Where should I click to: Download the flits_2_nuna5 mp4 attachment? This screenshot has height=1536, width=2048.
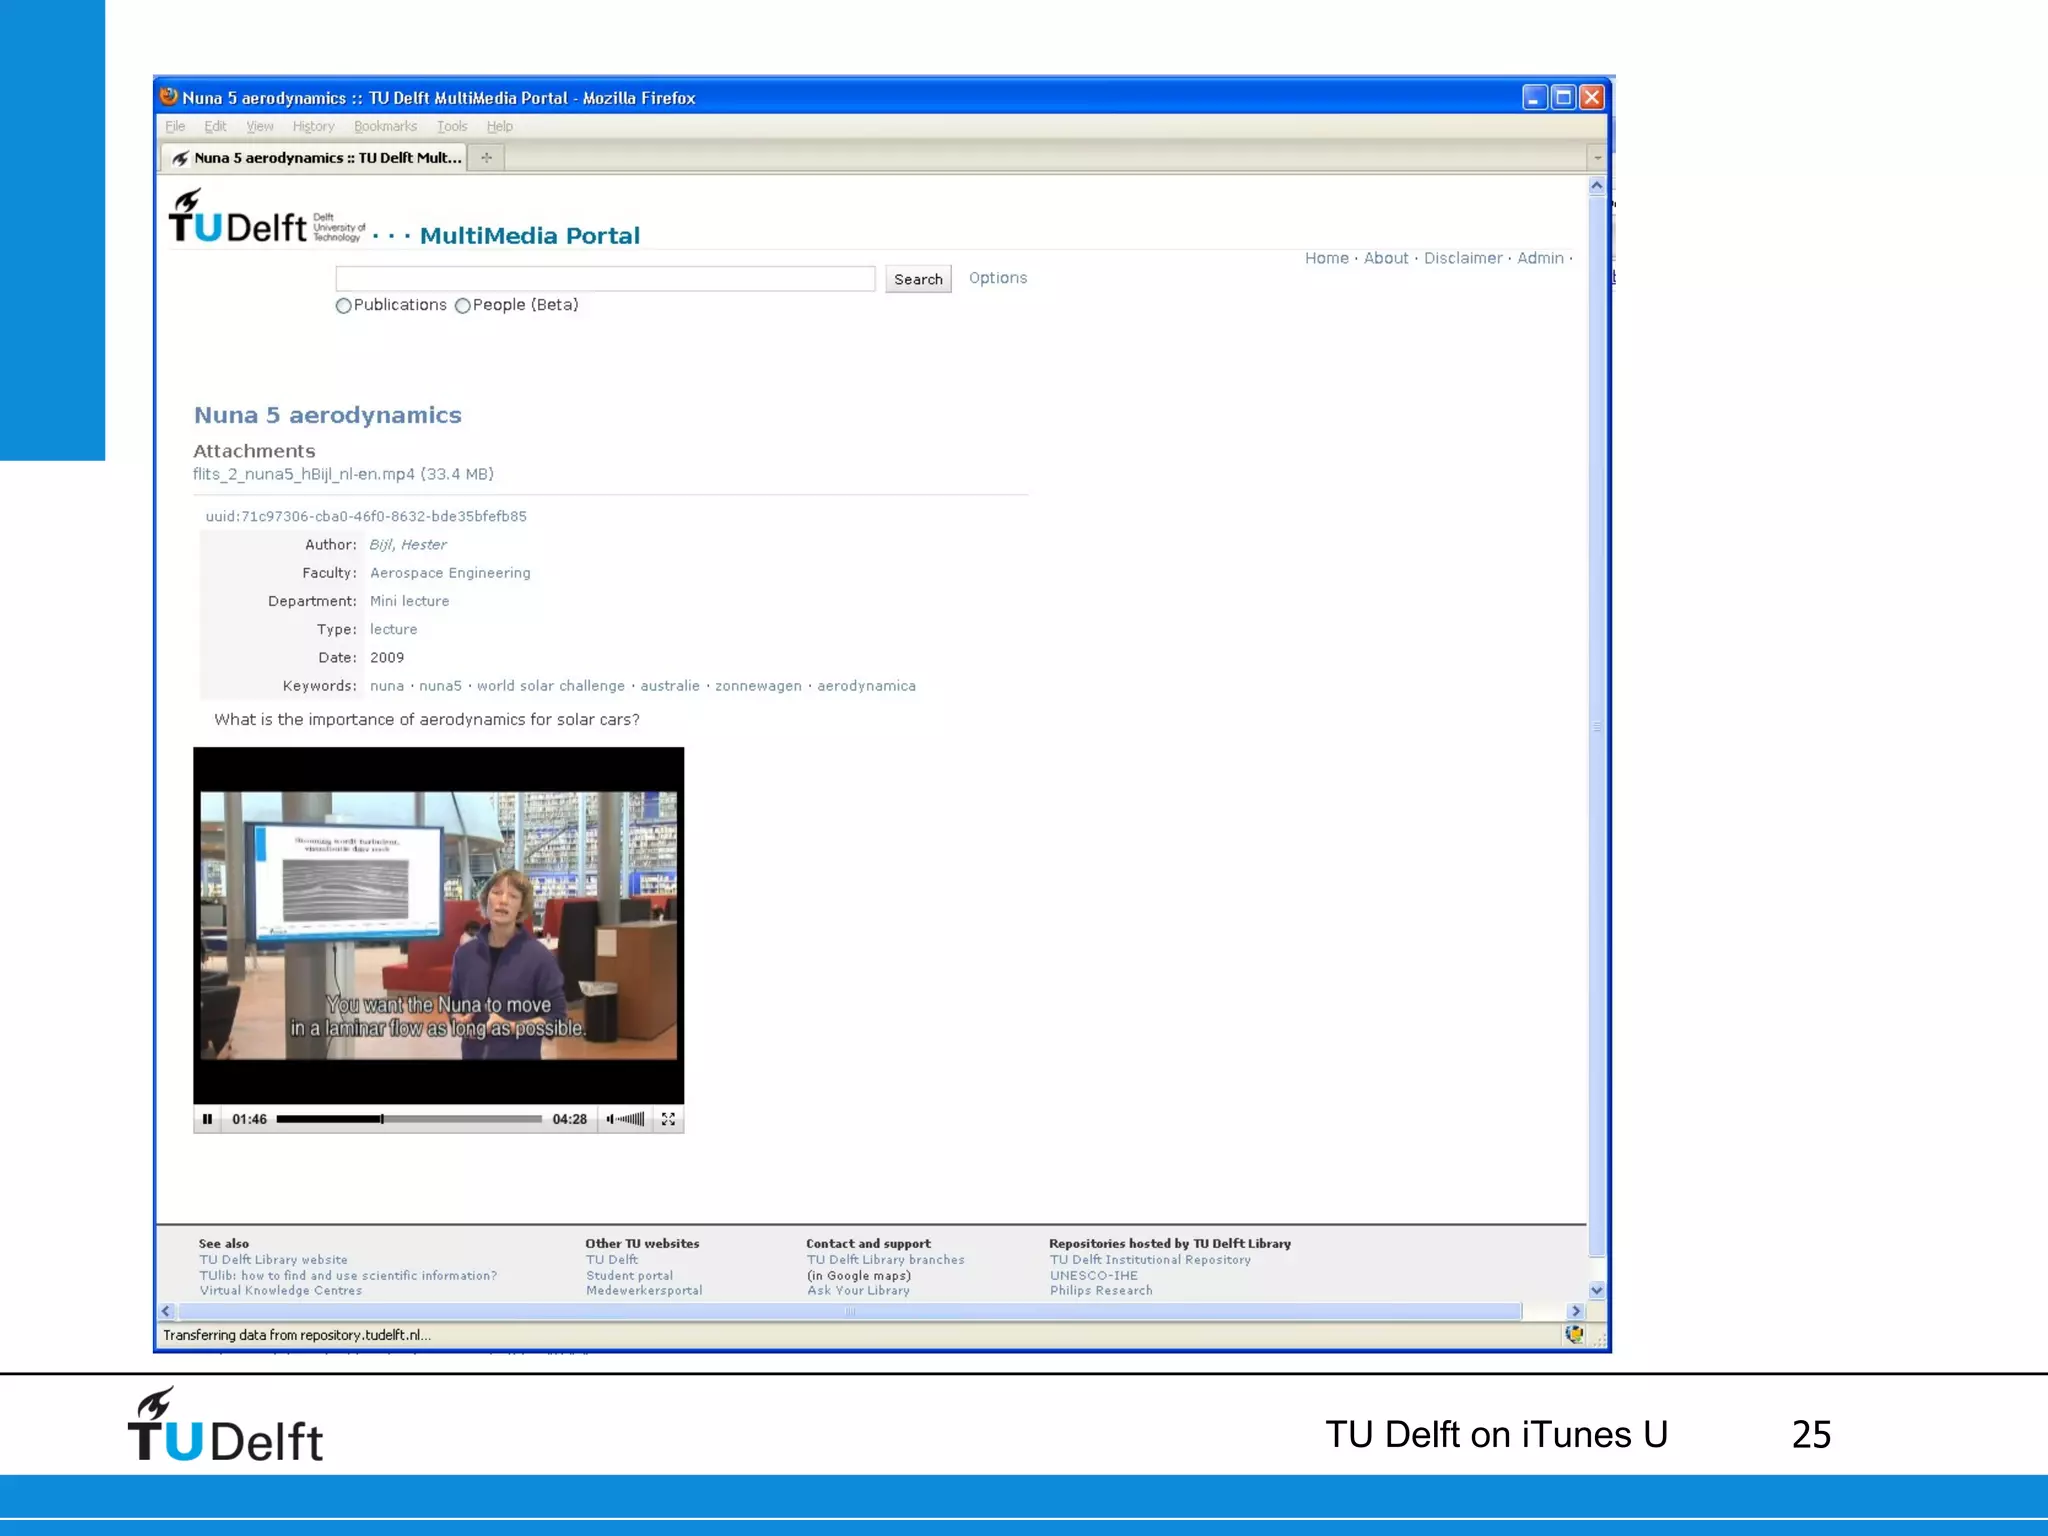coord(303,474)
